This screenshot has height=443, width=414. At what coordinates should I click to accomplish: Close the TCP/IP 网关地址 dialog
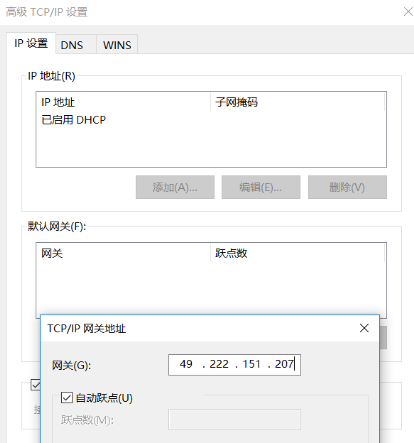(364, 328)
